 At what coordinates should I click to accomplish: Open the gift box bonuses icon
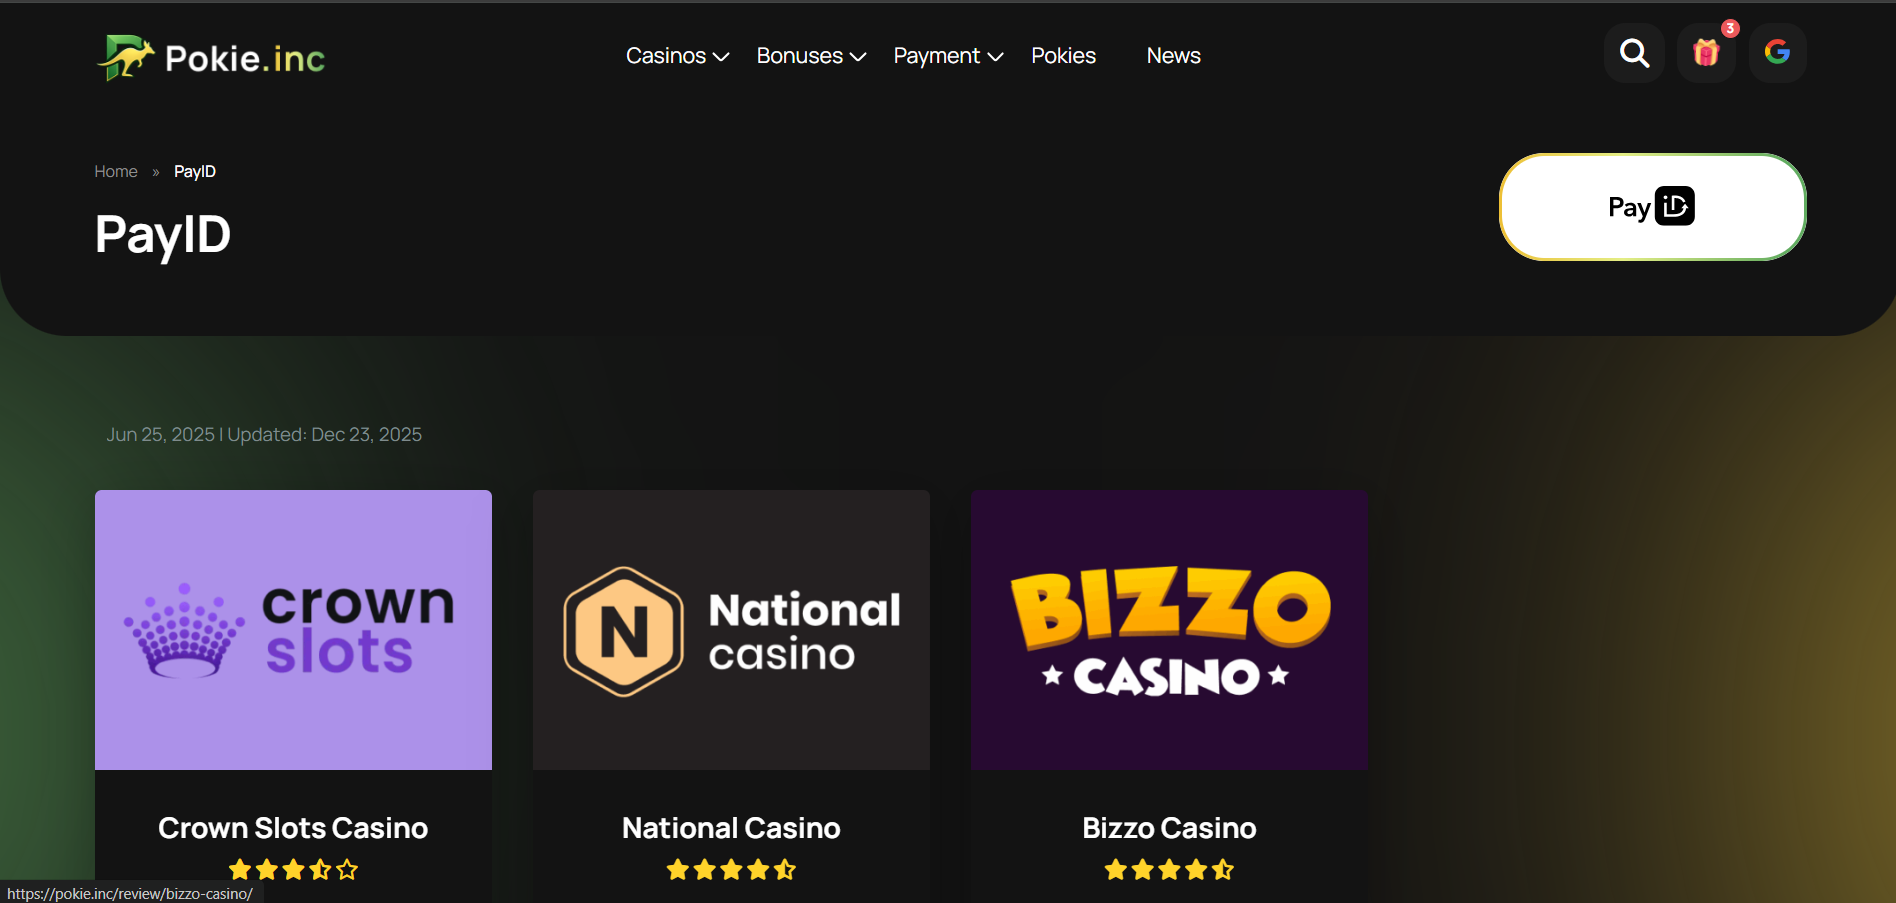point(1706,53)
